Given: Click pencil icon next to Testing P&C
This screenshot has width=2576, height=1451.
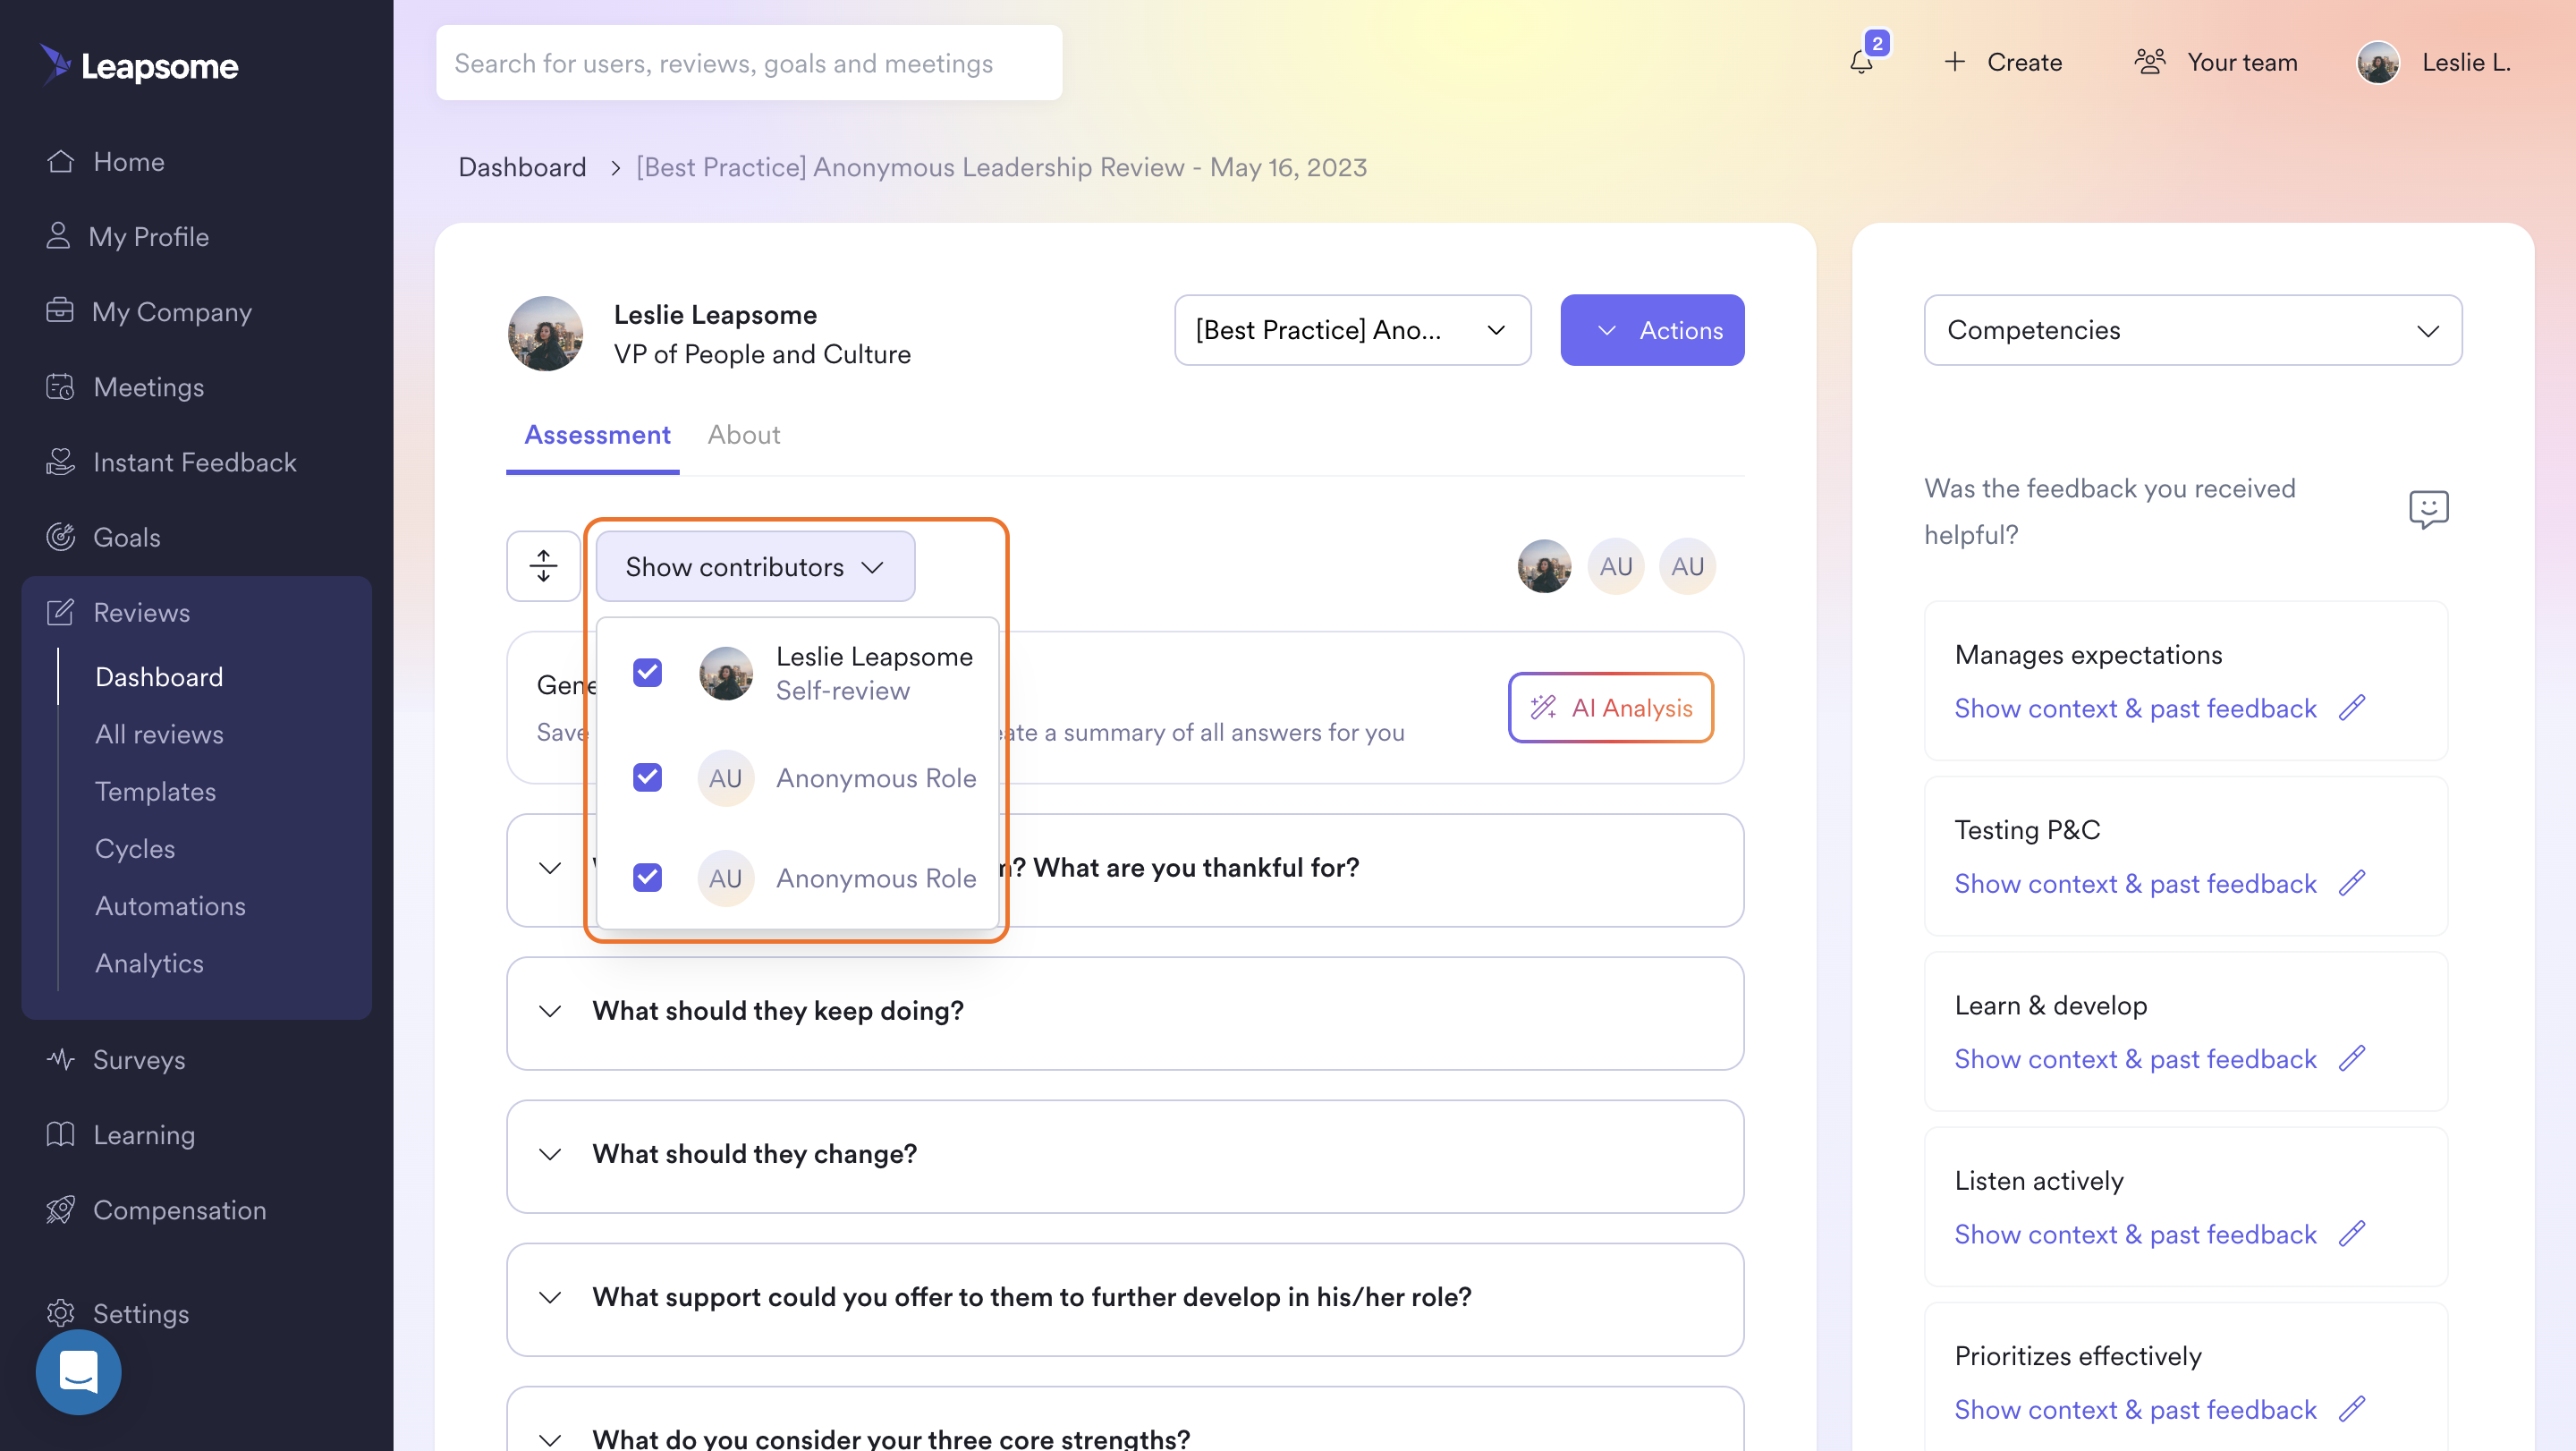Looking at the screenshot, I should coord(2352,882).
